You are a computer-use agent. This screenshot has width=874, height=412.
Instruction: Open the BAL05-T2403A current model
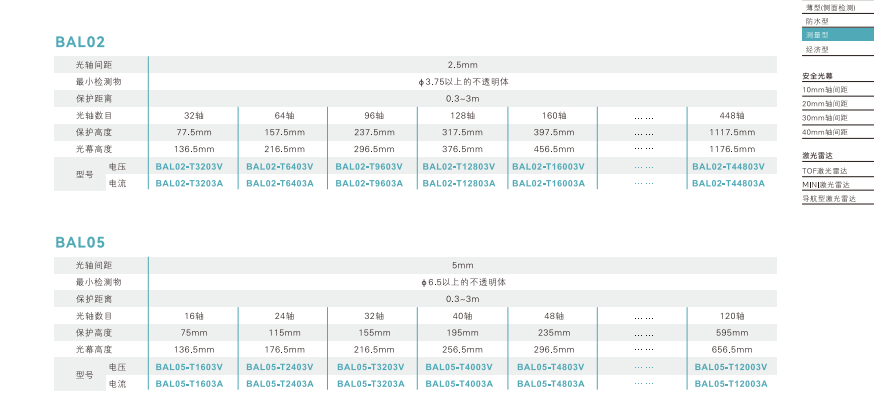(x=279, y=384)
